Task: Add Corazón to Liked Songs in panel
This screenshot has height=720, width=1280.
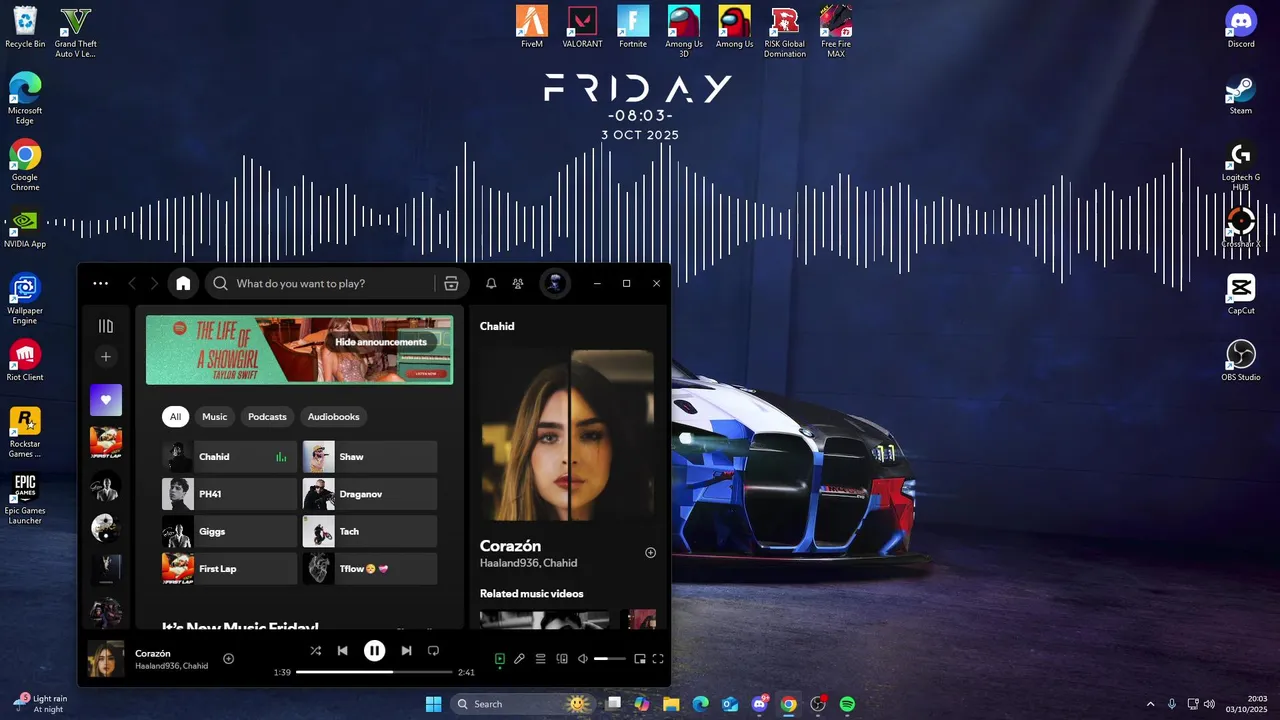Action: pyautogui.click(x=650, y=553)
